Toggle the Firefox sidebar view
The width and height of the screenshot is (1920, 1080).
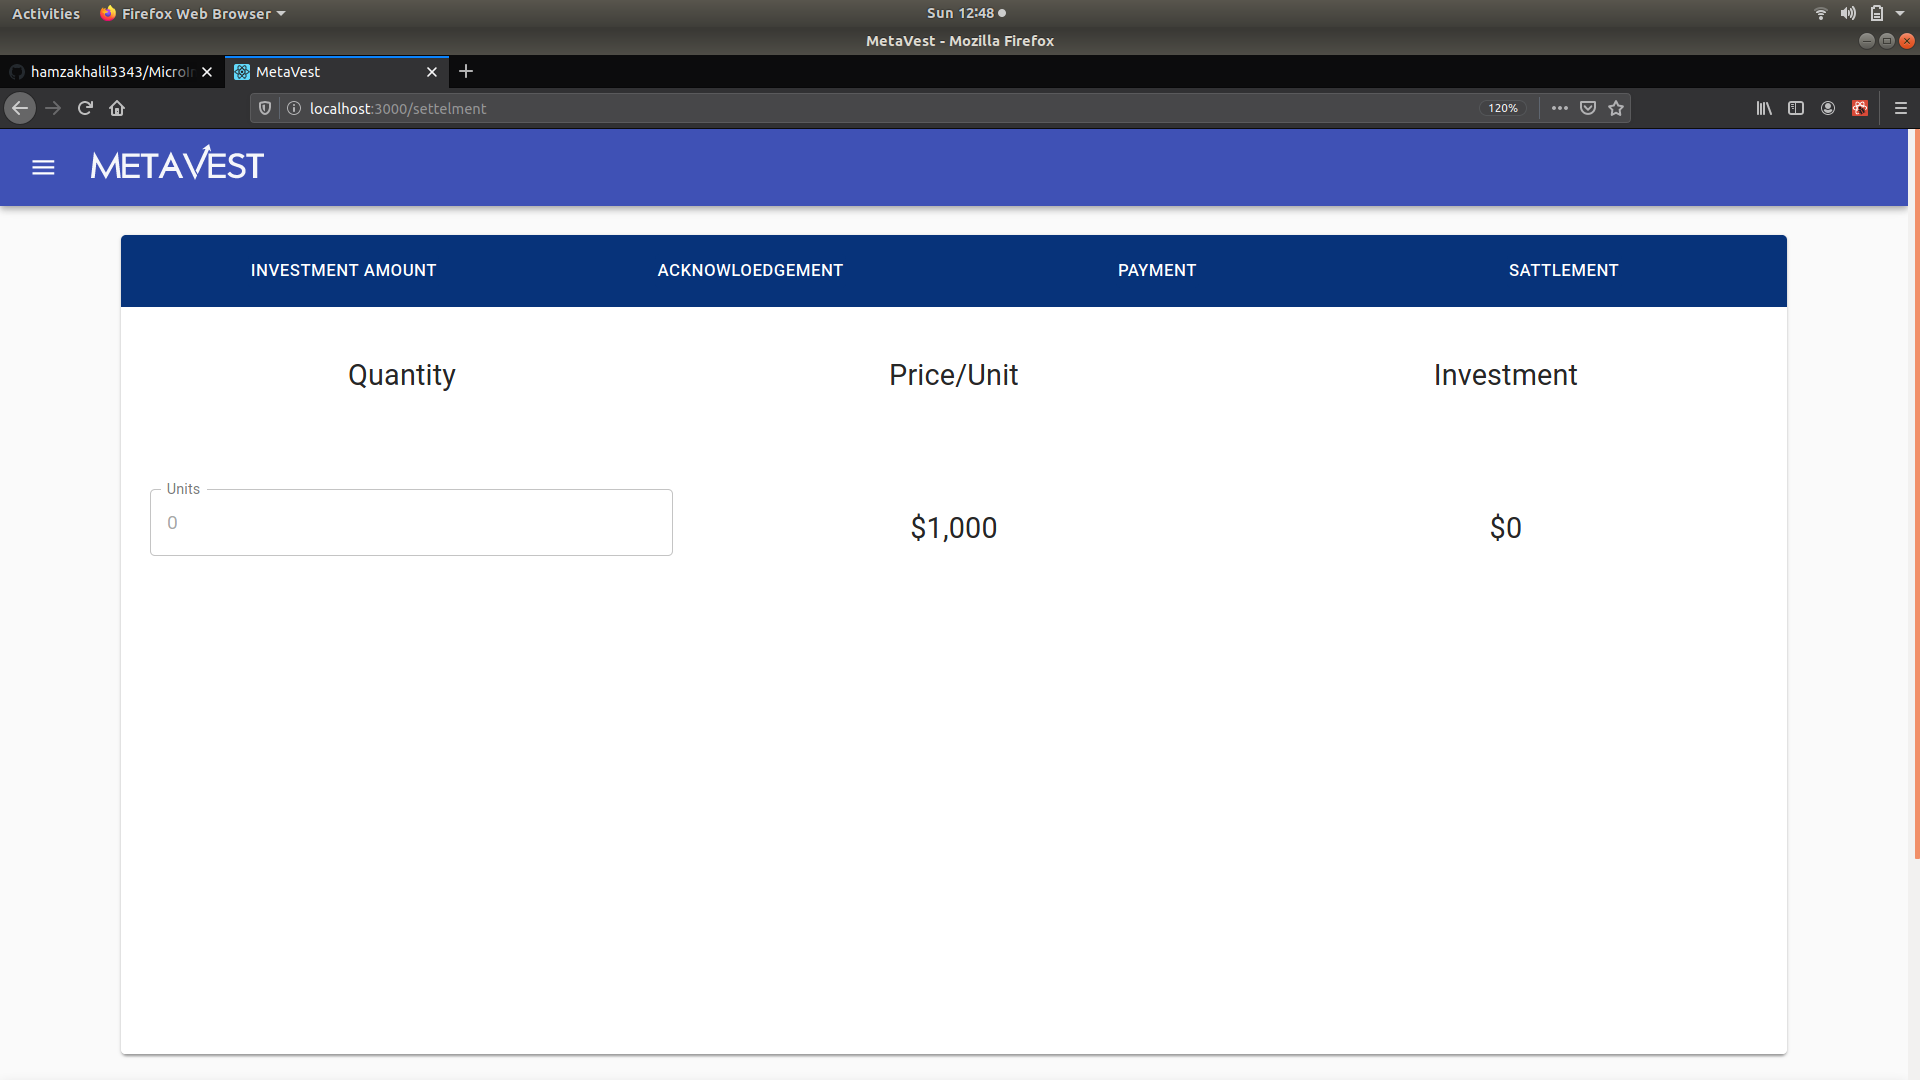tap(1796, 108)
